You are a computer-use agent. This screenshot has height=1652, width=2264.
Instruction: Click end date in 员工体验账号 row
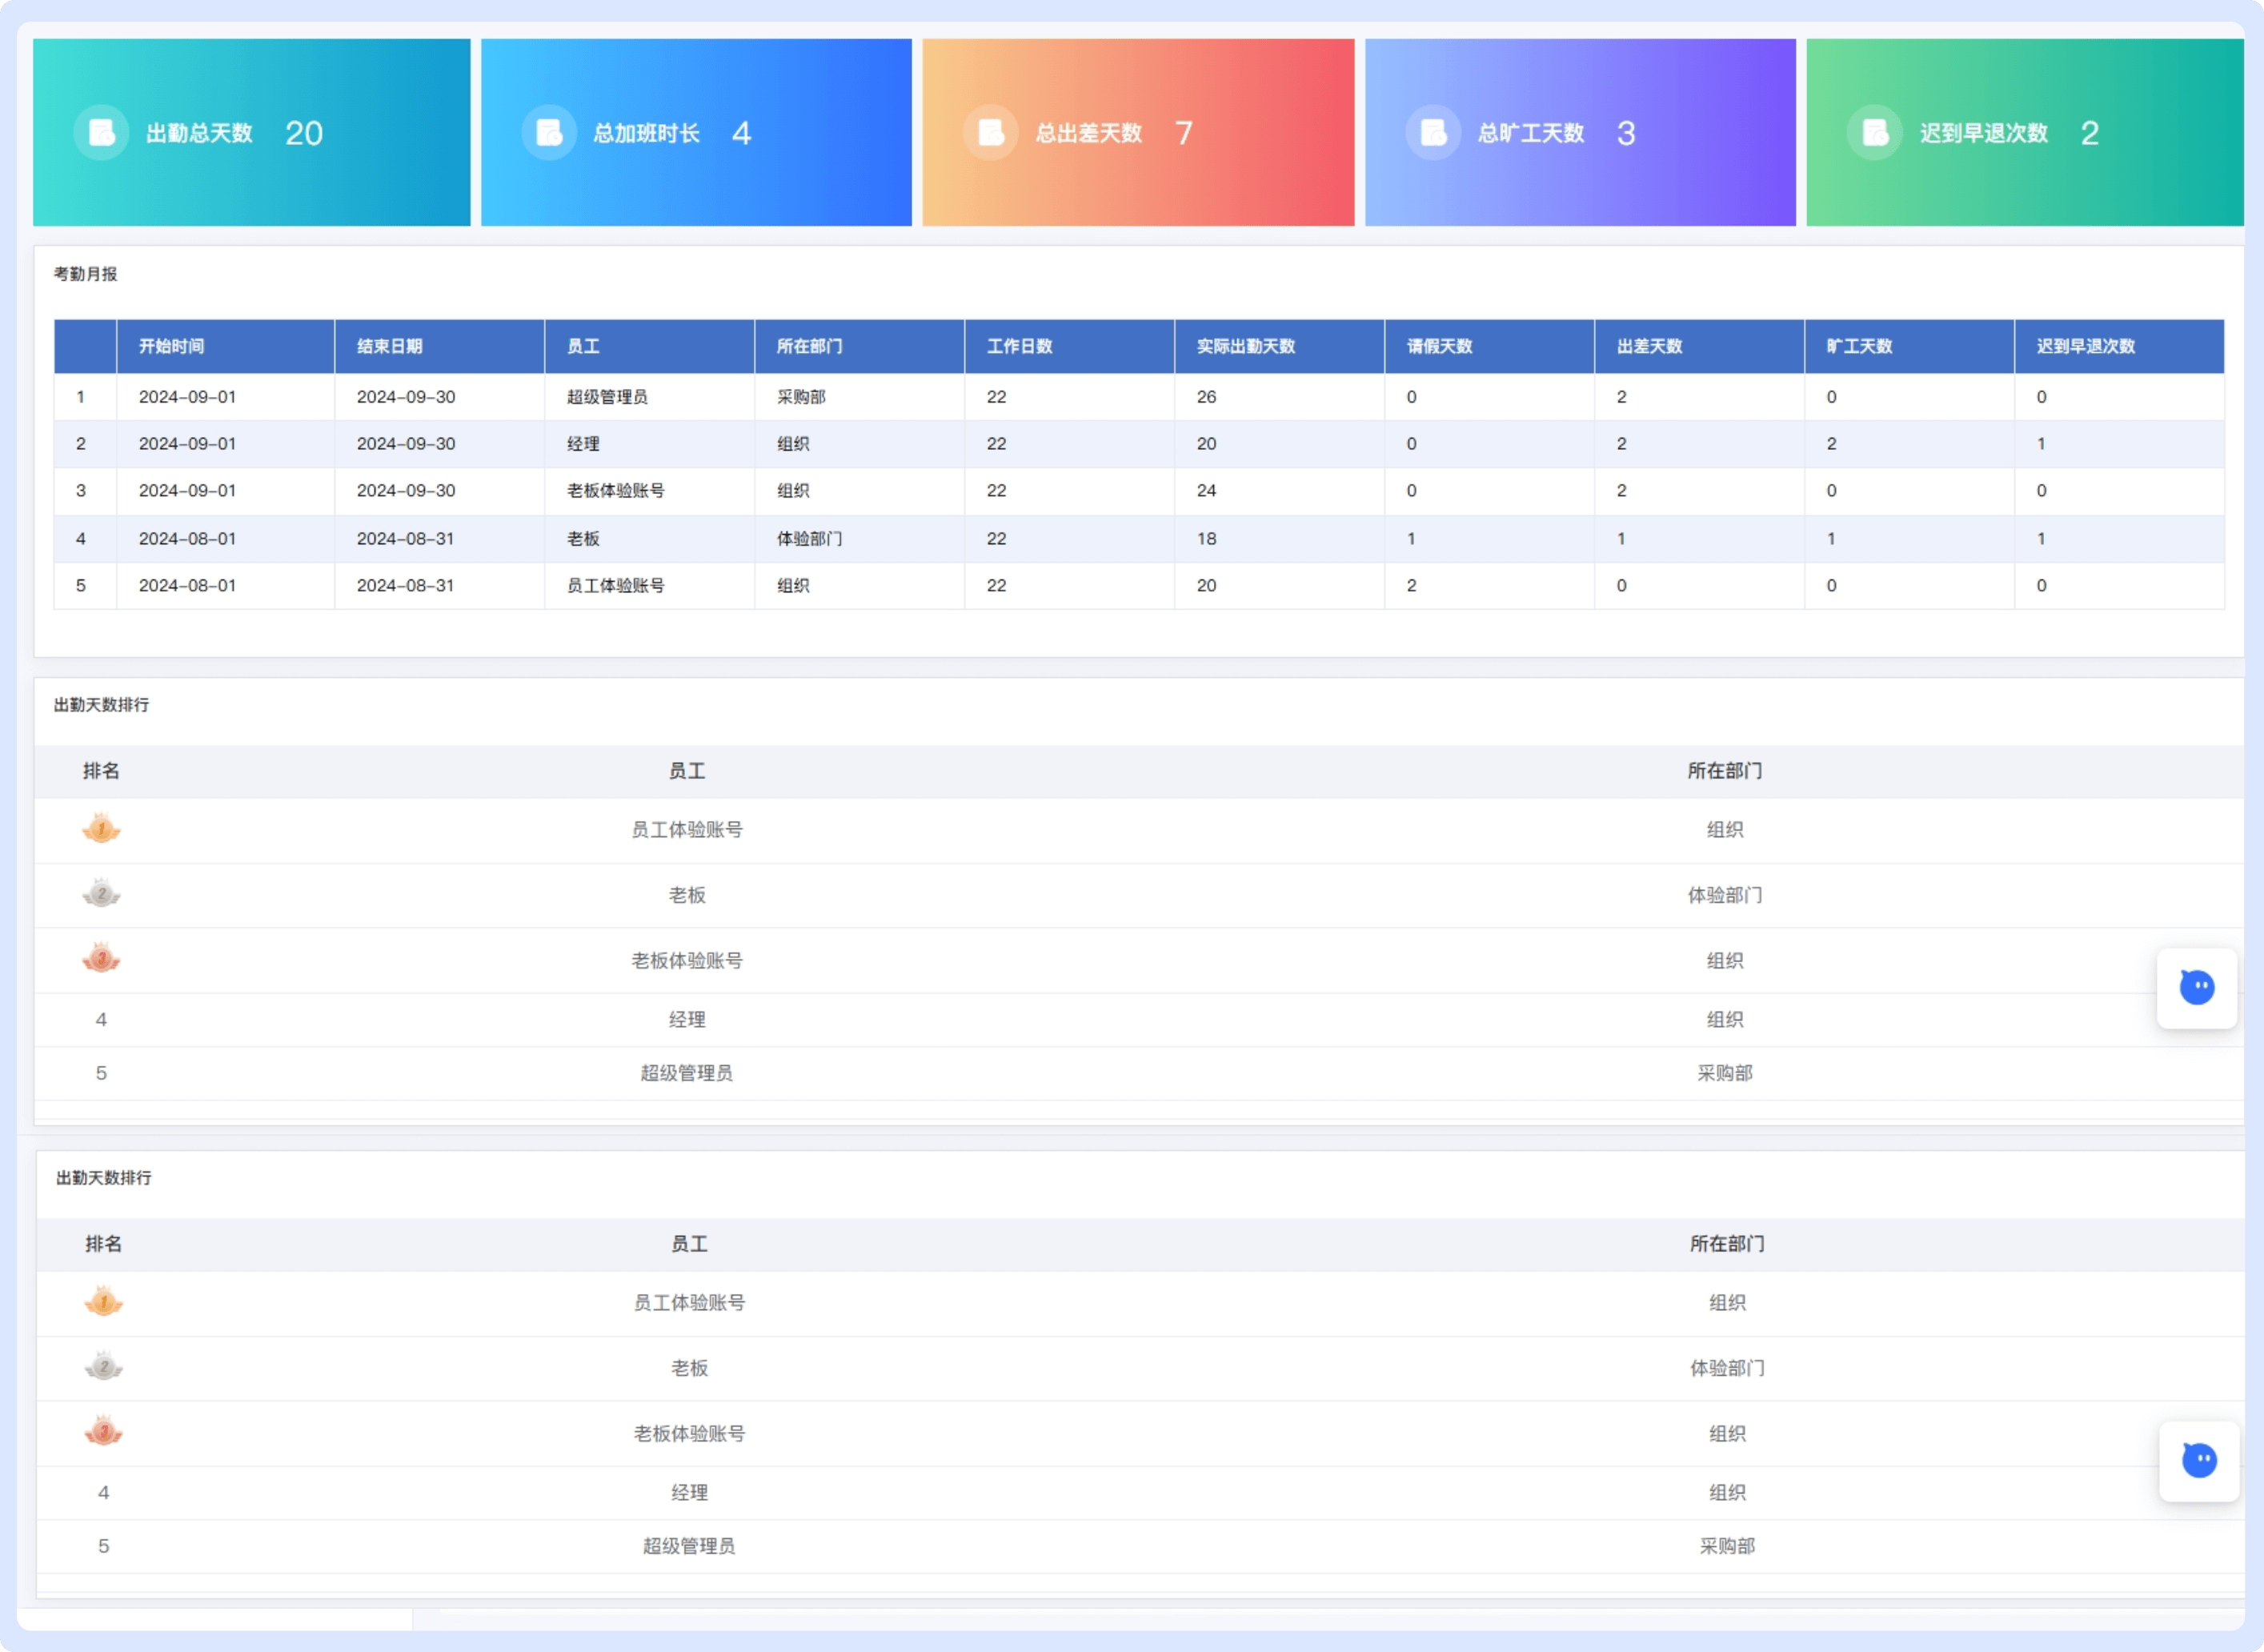pyautogui.click(x=405, y=586)
